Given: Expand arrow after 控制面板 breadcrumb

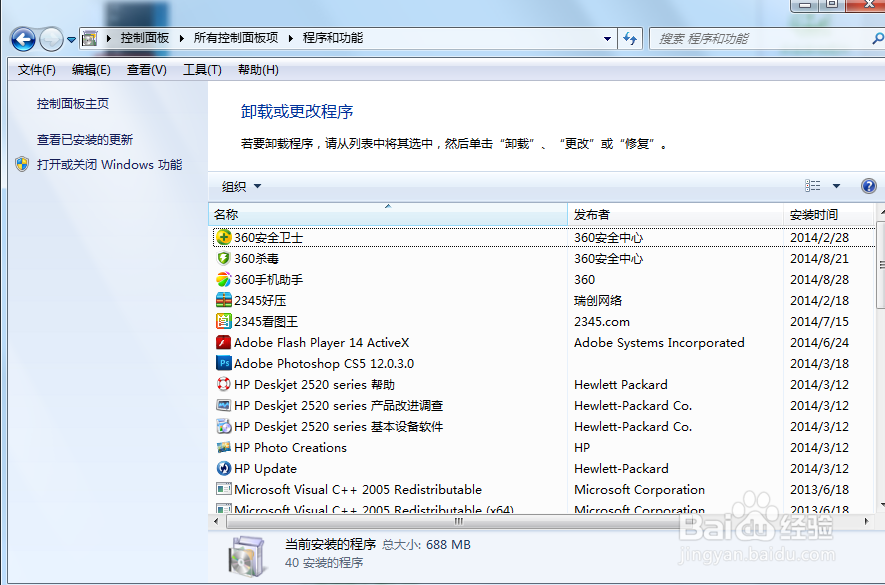Looking at the screenshot, I should point(182,38).
